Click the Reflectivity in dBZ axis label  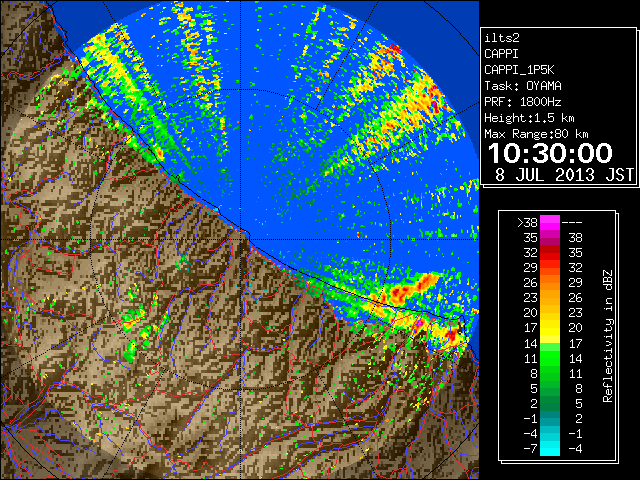[608, 336]
